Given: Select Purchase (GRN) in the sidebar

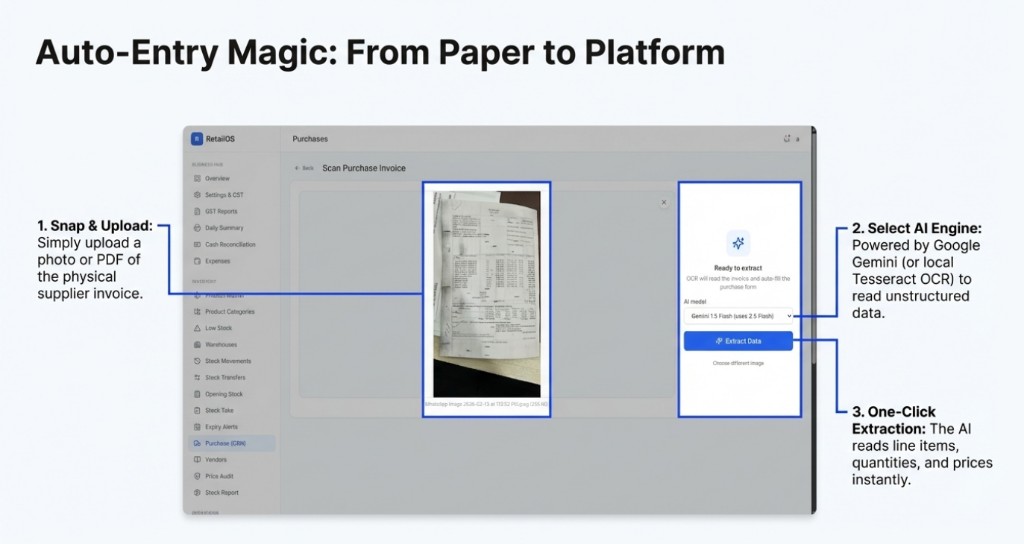Looking at the screenshot, I should (231, 443).
